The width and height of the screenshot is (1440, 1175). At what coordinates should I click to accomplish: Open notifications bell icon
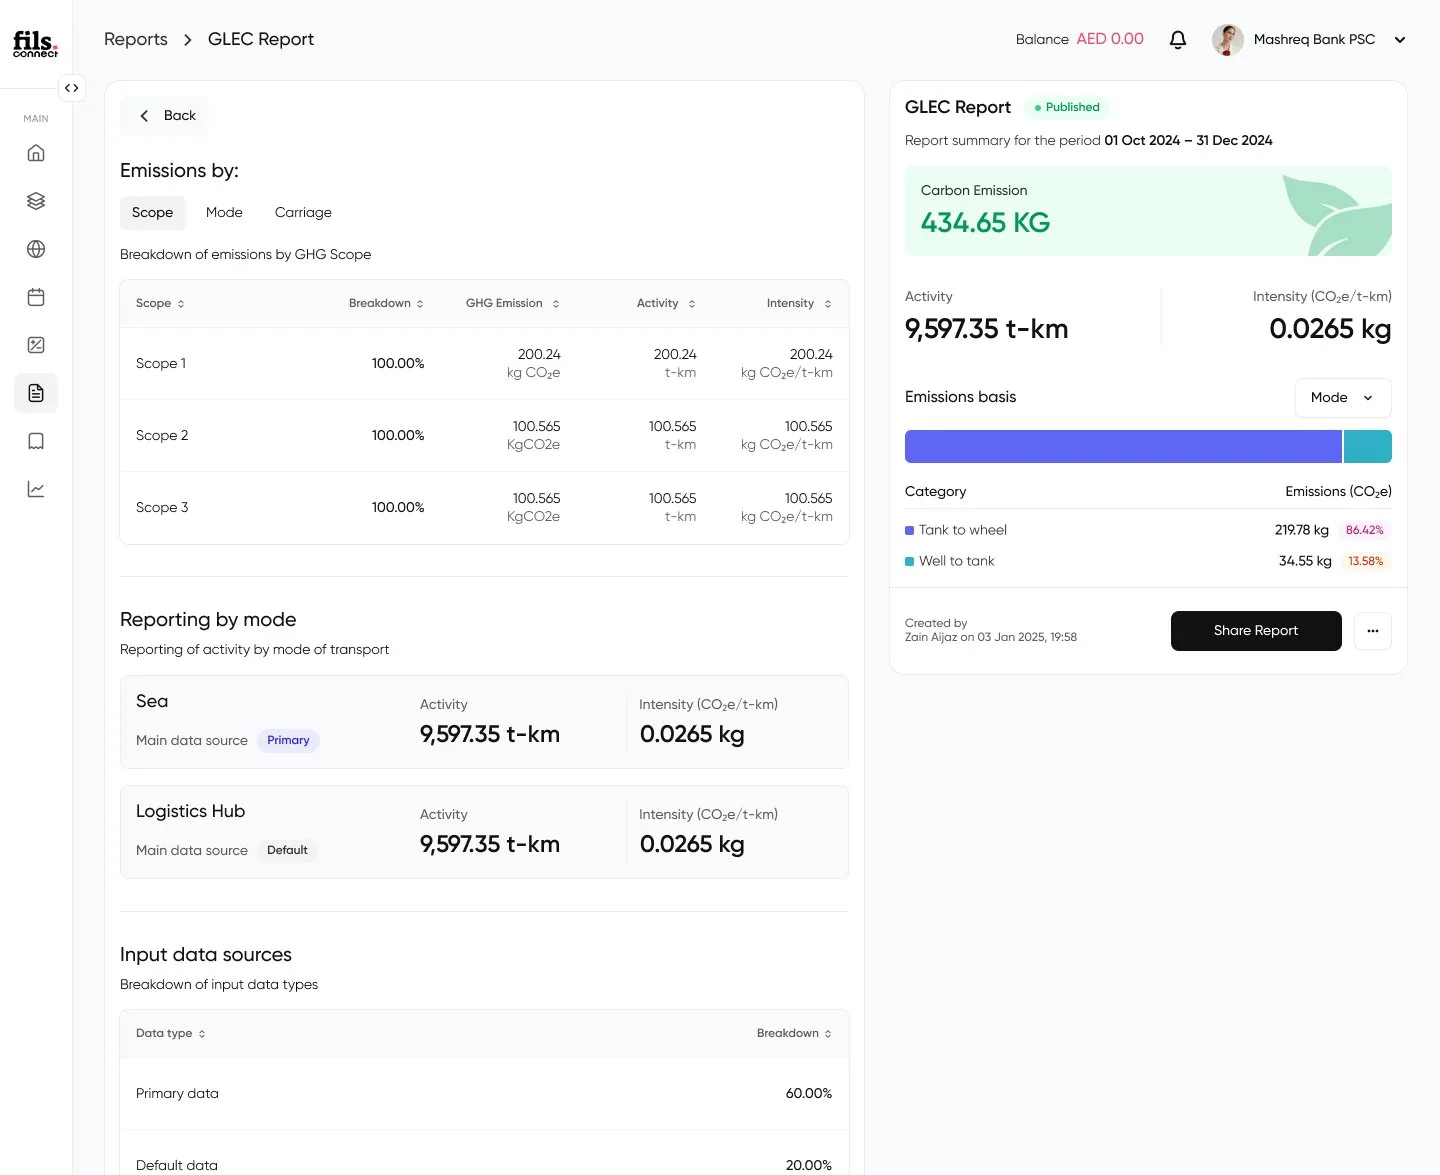(1178, 39)
